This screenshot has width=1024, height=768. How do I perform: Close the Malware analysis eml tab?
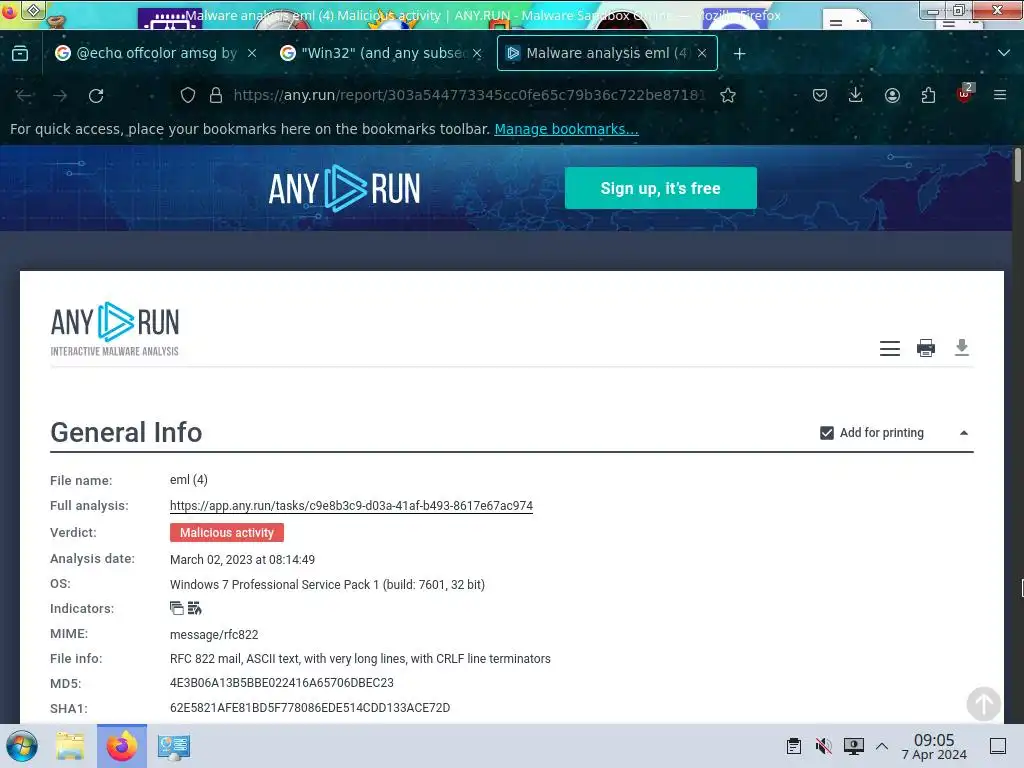(x=702, y=54)
